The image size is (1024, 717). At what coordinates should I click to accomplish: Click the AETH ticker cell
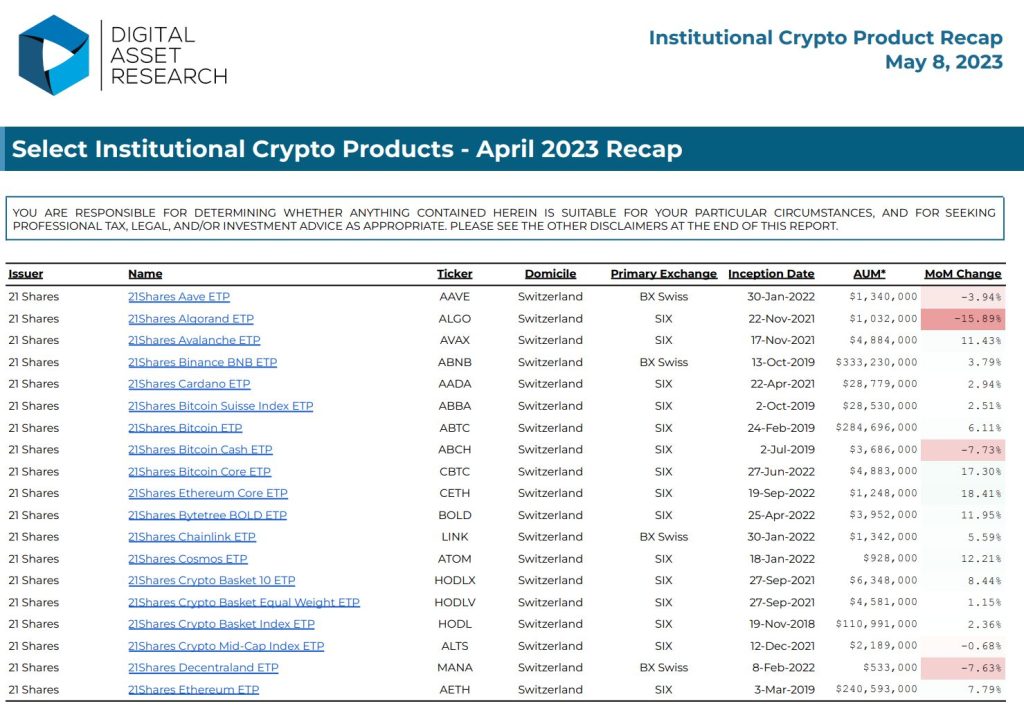click(455, 690)
